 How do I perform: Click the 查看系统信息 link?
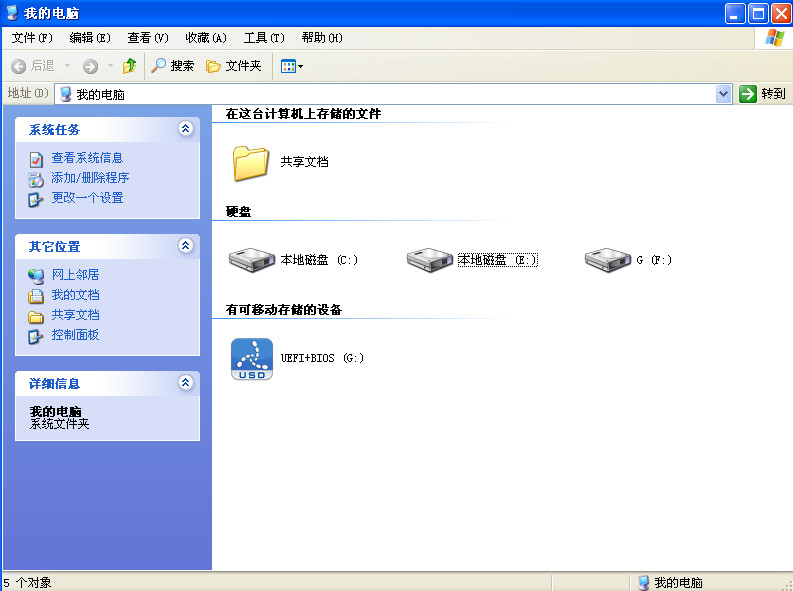[x=87, y=158]
